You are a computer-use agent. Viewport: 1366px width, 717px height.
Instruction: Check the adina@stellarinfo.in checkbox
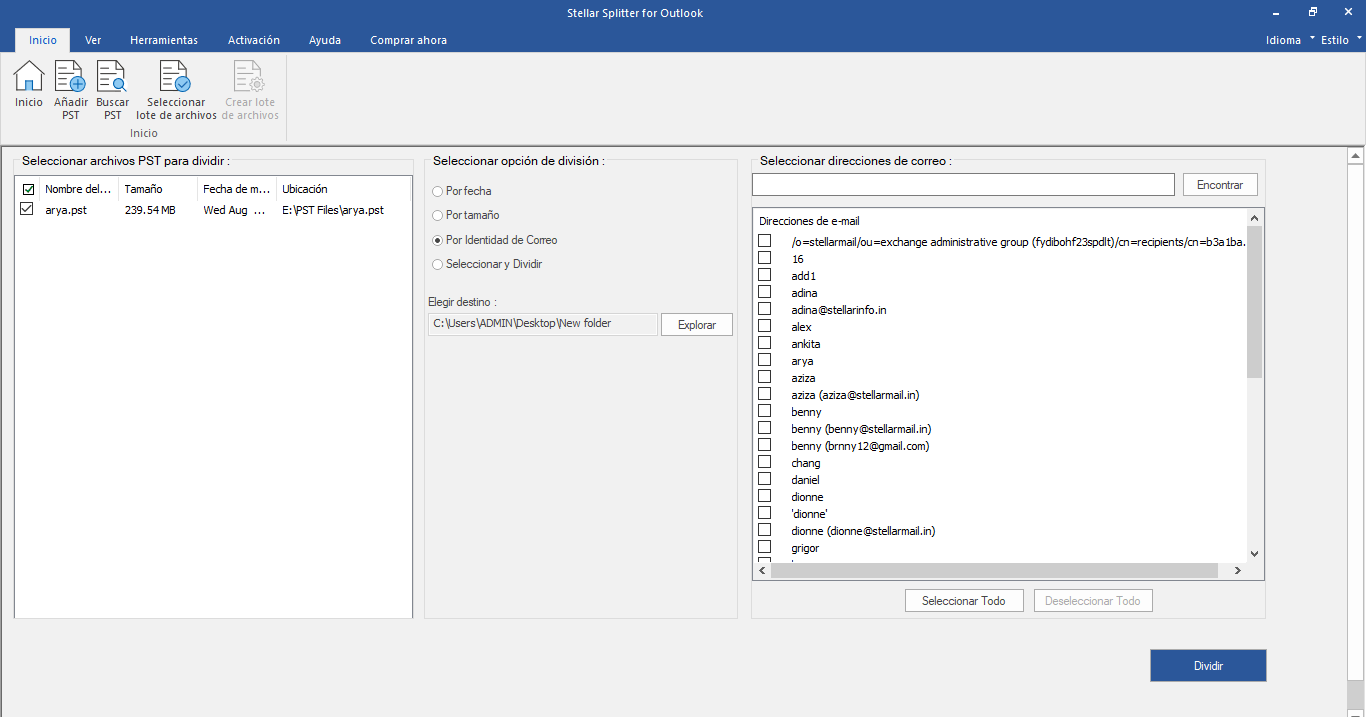(x=765, y=309)
